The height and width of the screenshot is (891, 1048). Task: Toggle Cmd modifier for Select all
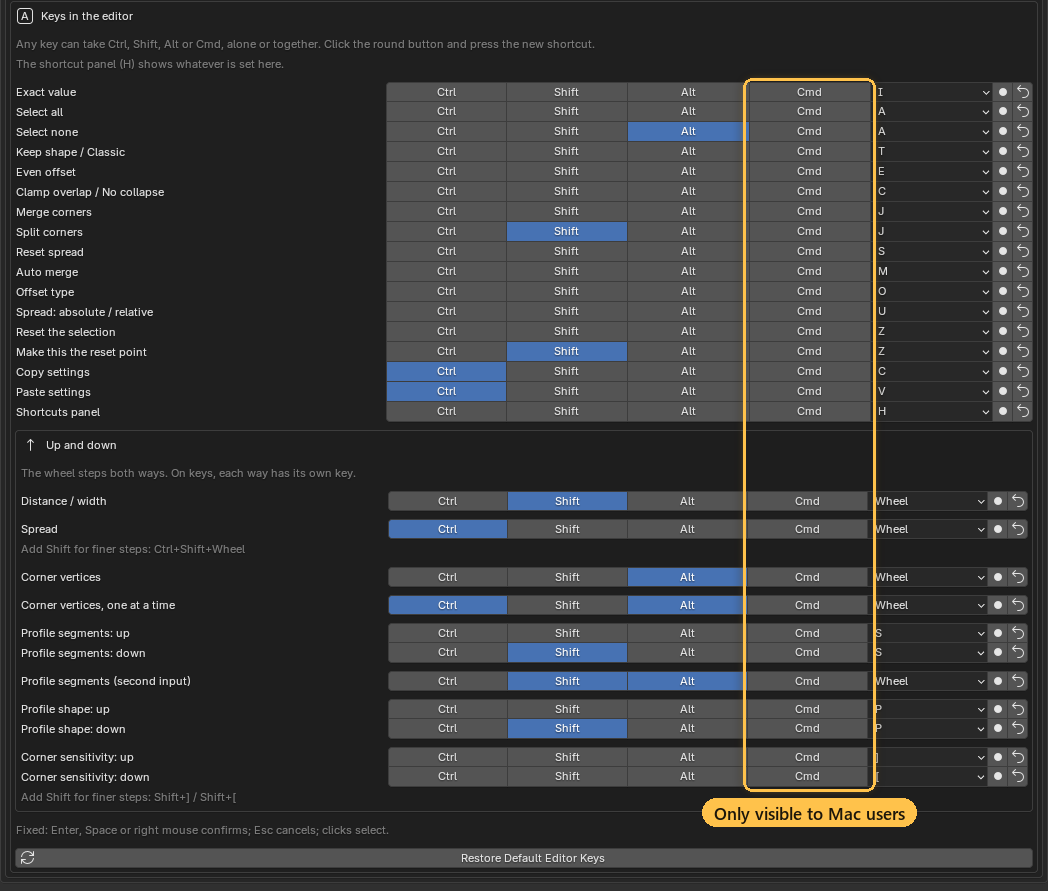coord(809,112)
